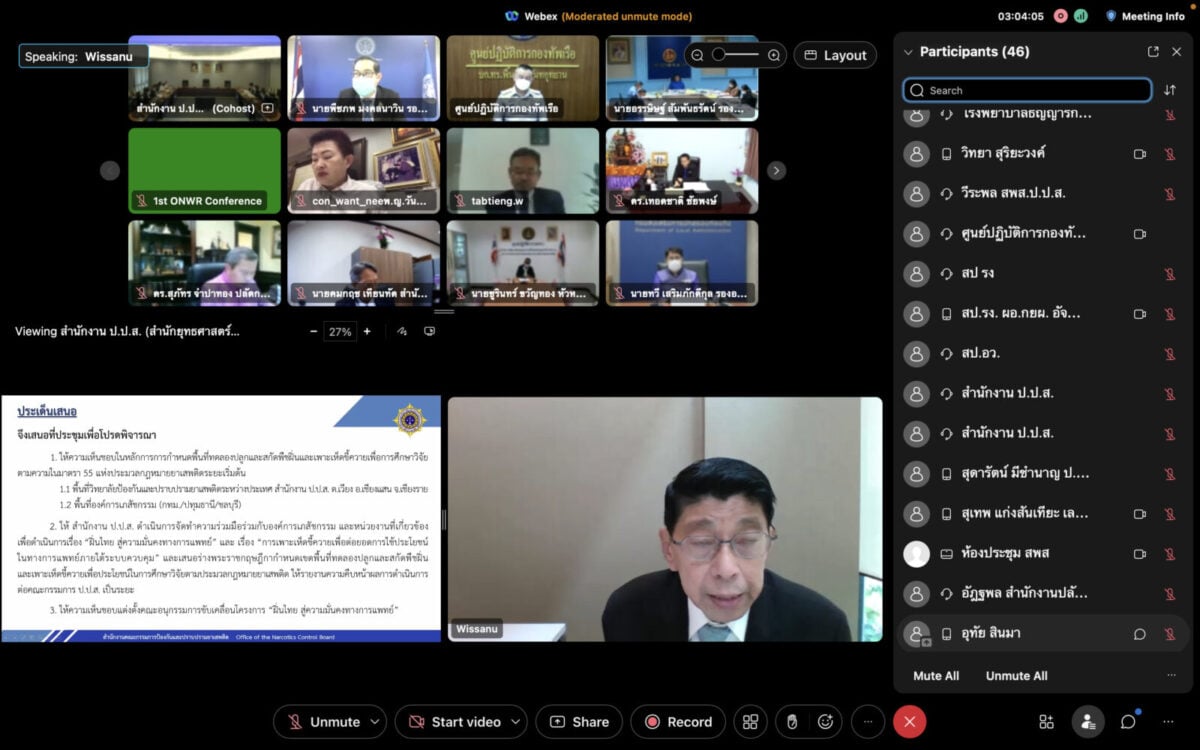
Task: Toggle the Unmute microphone button
Action: tap(323, 722)
